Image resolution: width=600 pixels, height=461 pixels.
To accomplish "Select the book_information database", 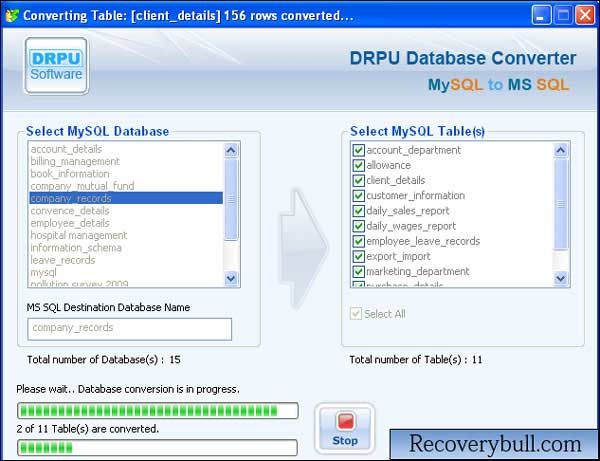I will 126,173.
